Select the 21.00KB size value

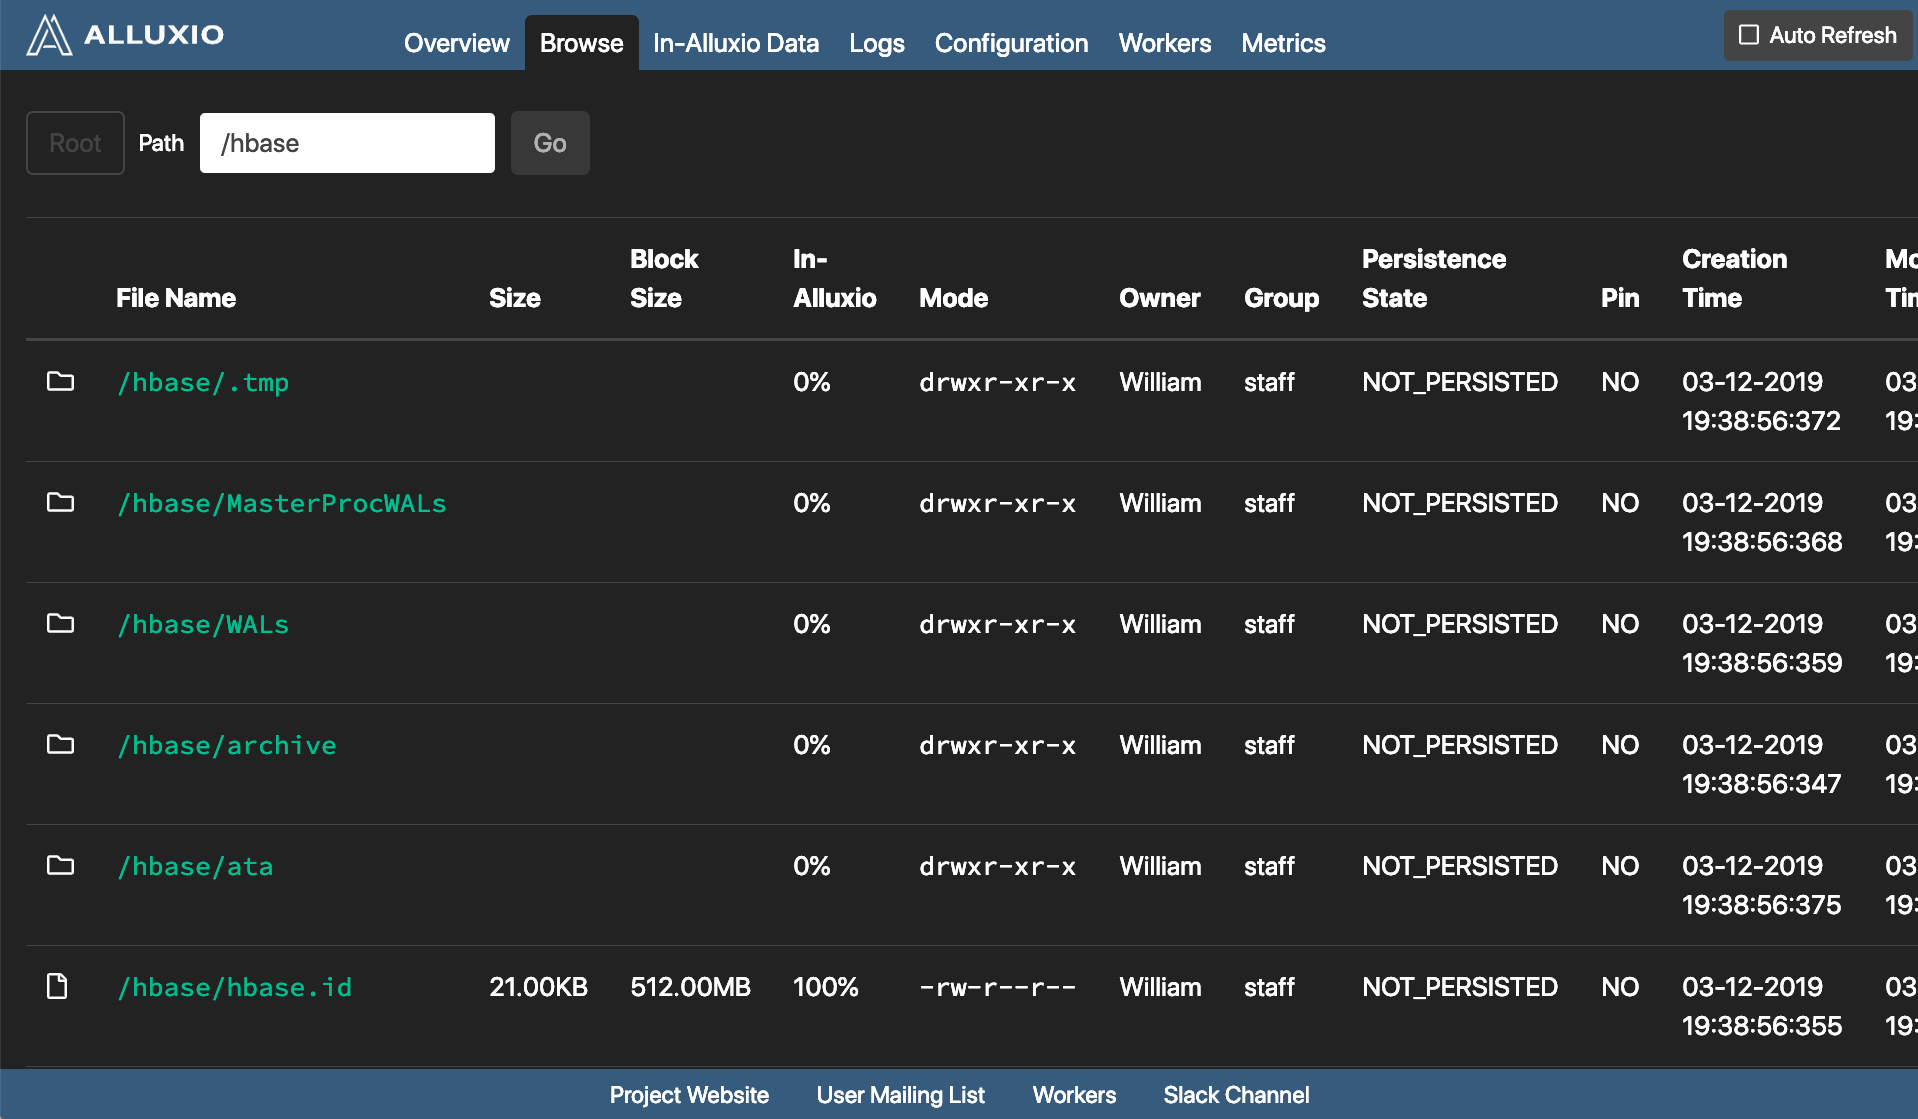click(x=538, y=987)
